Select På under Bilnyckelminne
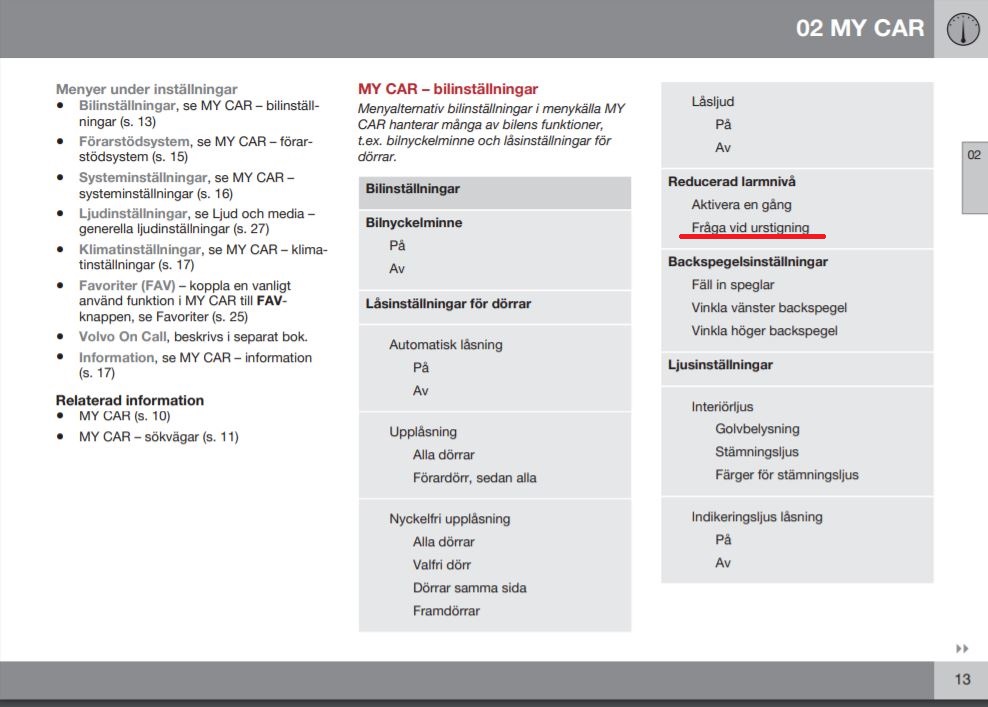988x707 pixels. [397, 246]
